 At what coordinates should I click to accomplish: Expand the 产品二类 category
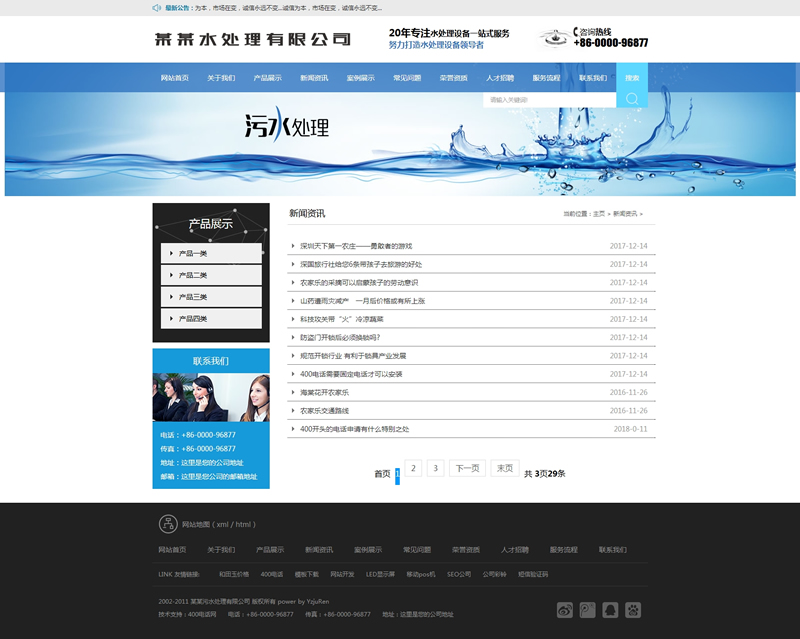(x=211, y=275)
